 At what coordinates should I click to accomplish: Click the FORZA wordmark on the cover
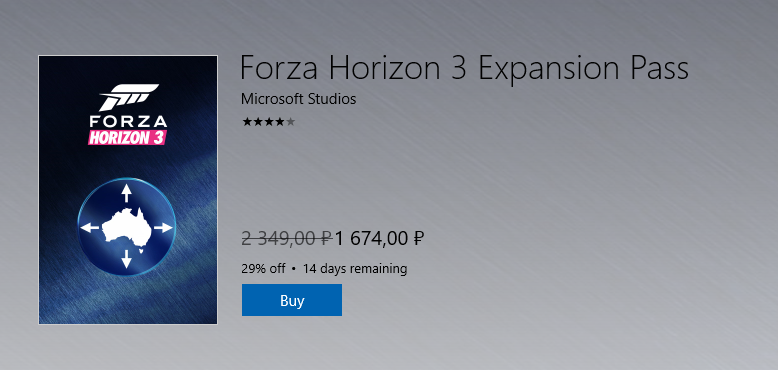(x=128, y=122)
